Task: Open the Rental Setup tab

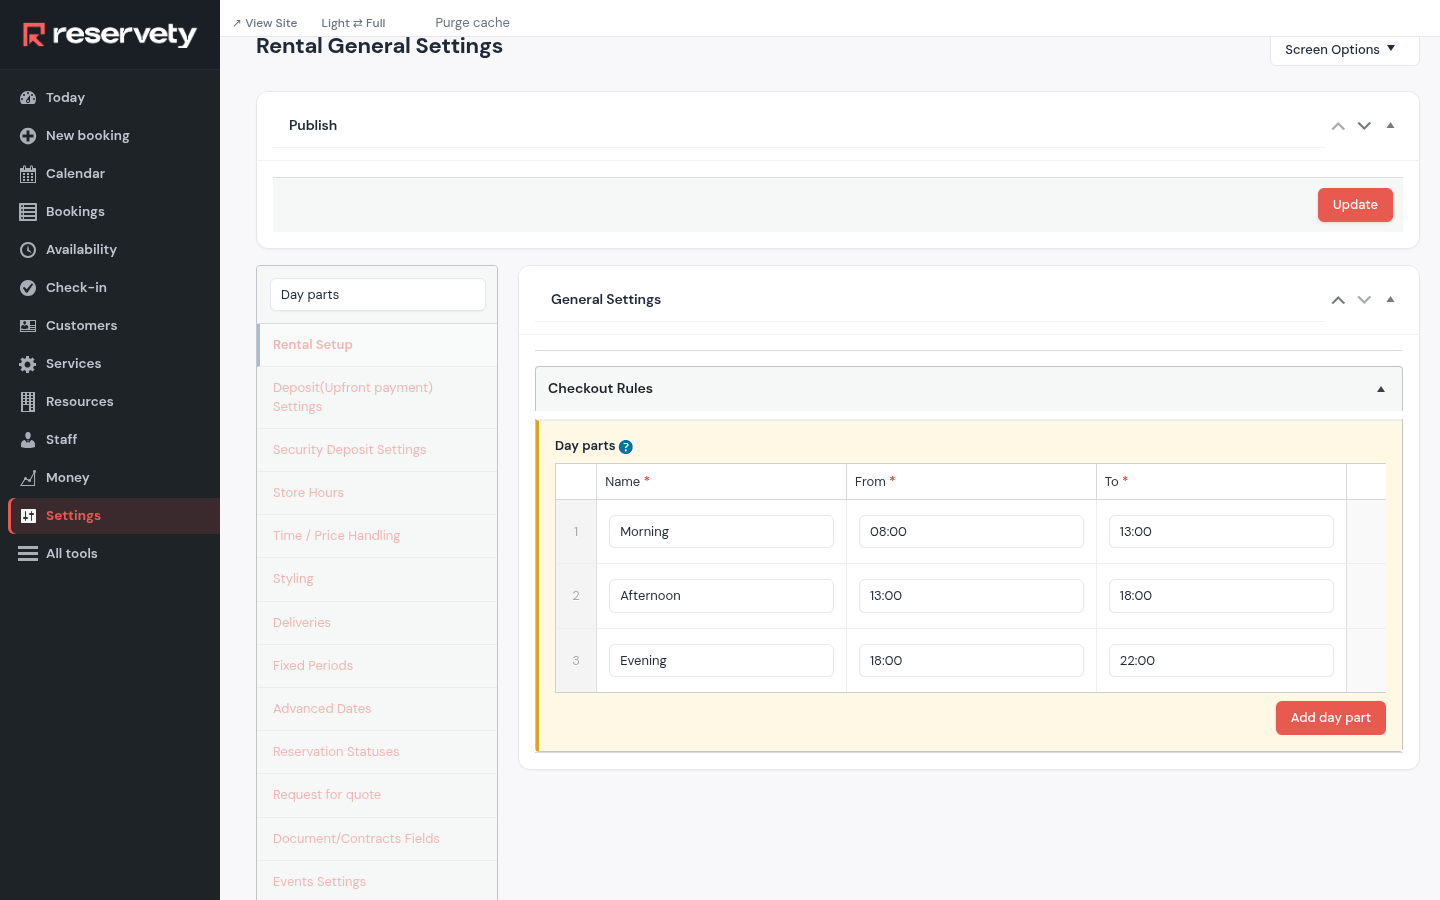Action: pyautogui.click(x=377, y=345)
